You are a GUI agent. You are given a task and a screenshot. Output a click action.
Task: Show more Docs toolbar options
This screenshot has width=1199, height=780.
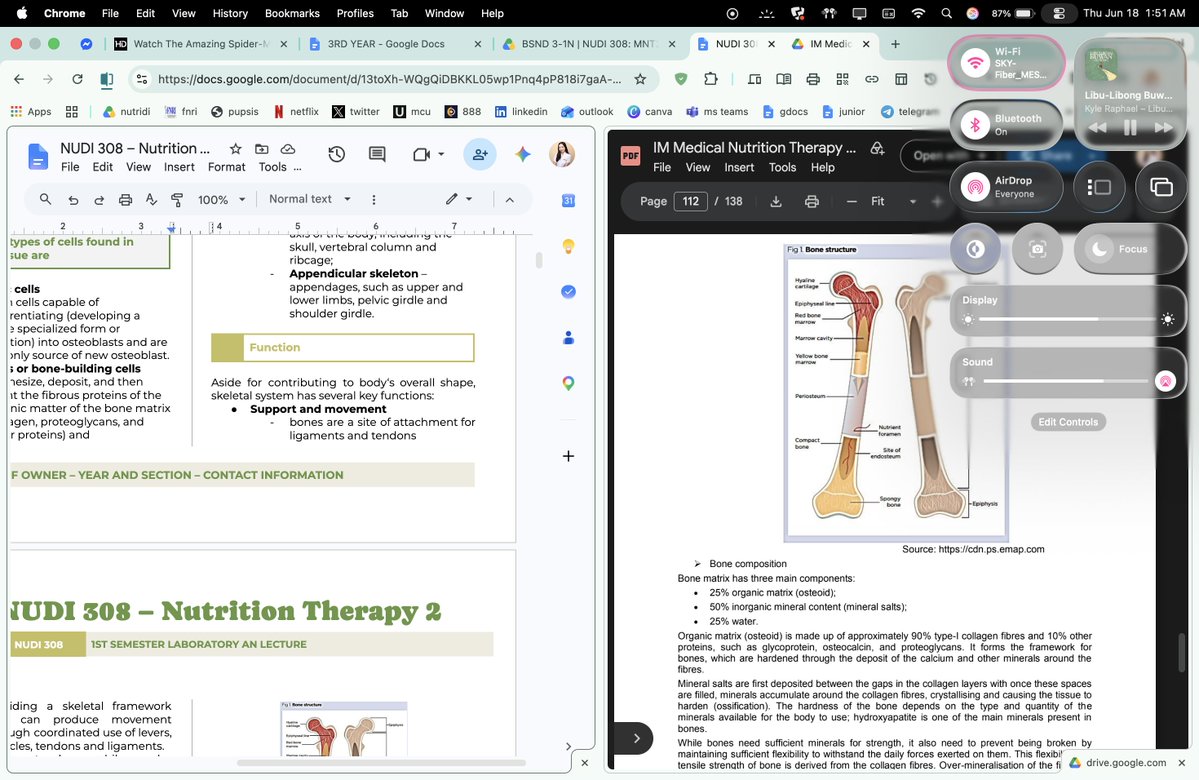(373, 200)
